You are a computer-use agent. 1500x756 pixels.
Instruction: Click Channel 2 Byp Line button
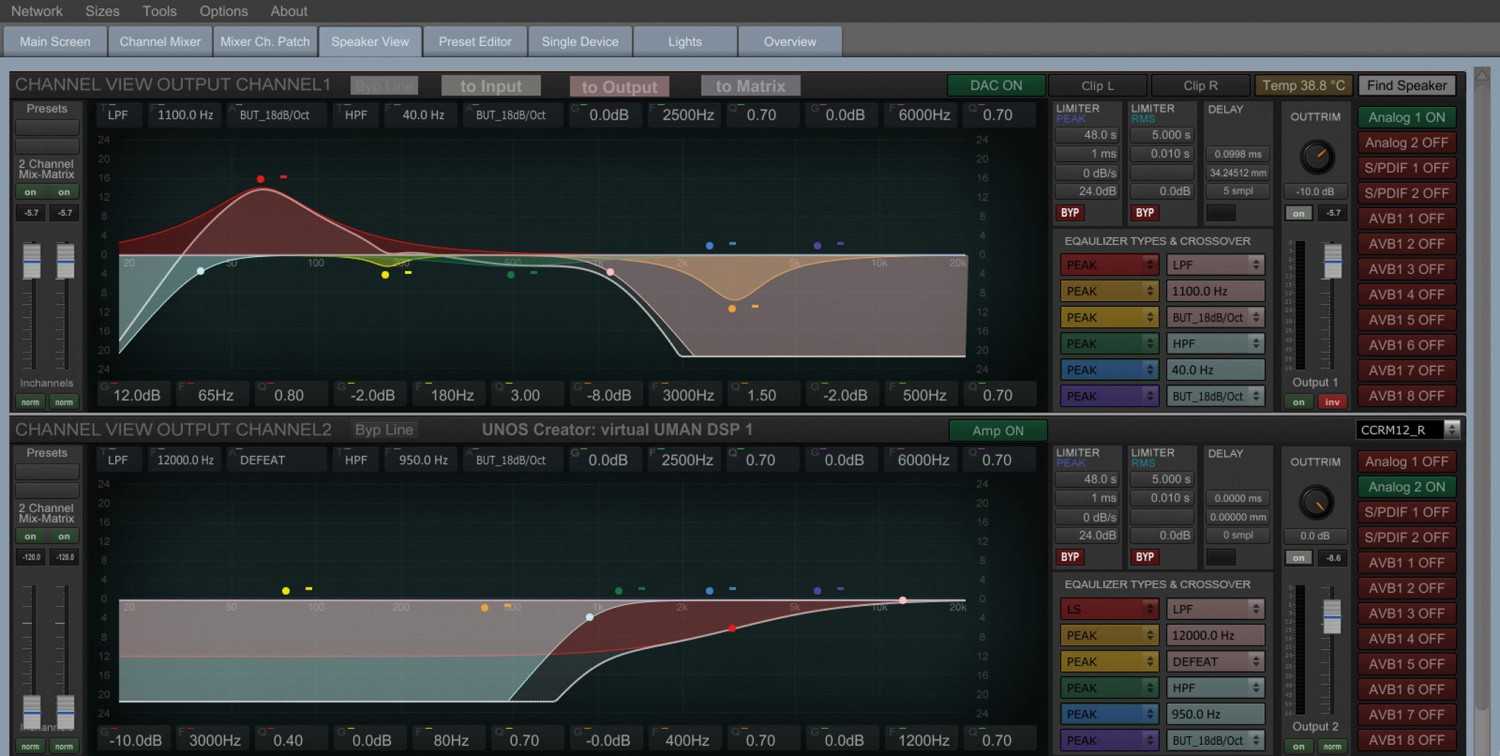(384, 430)
